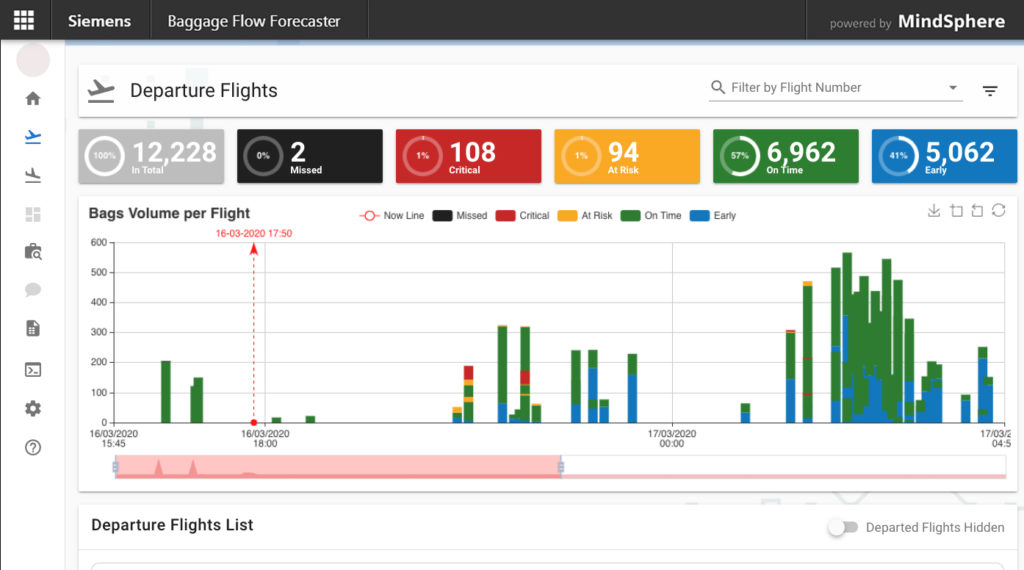Open the apps grid launcher
1024x570 pixels.
pos(23,20)
